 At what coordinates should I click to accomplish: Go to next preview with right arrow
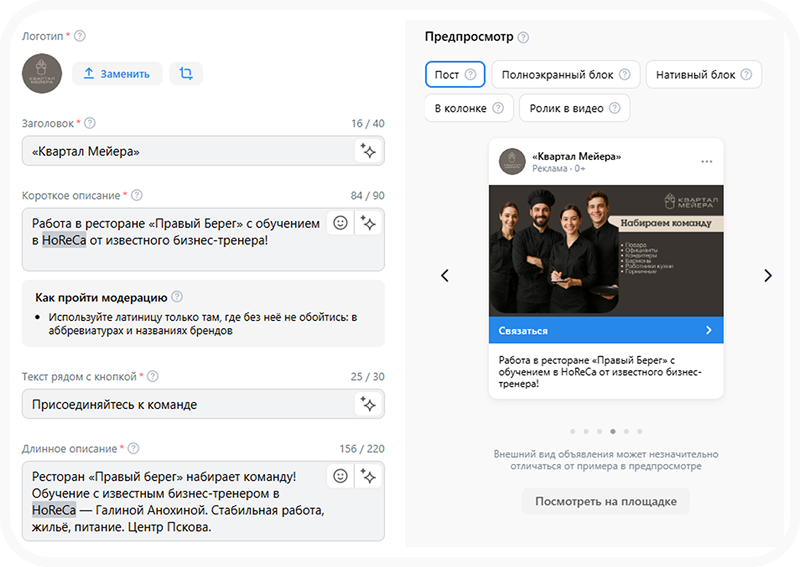(768, 276)
